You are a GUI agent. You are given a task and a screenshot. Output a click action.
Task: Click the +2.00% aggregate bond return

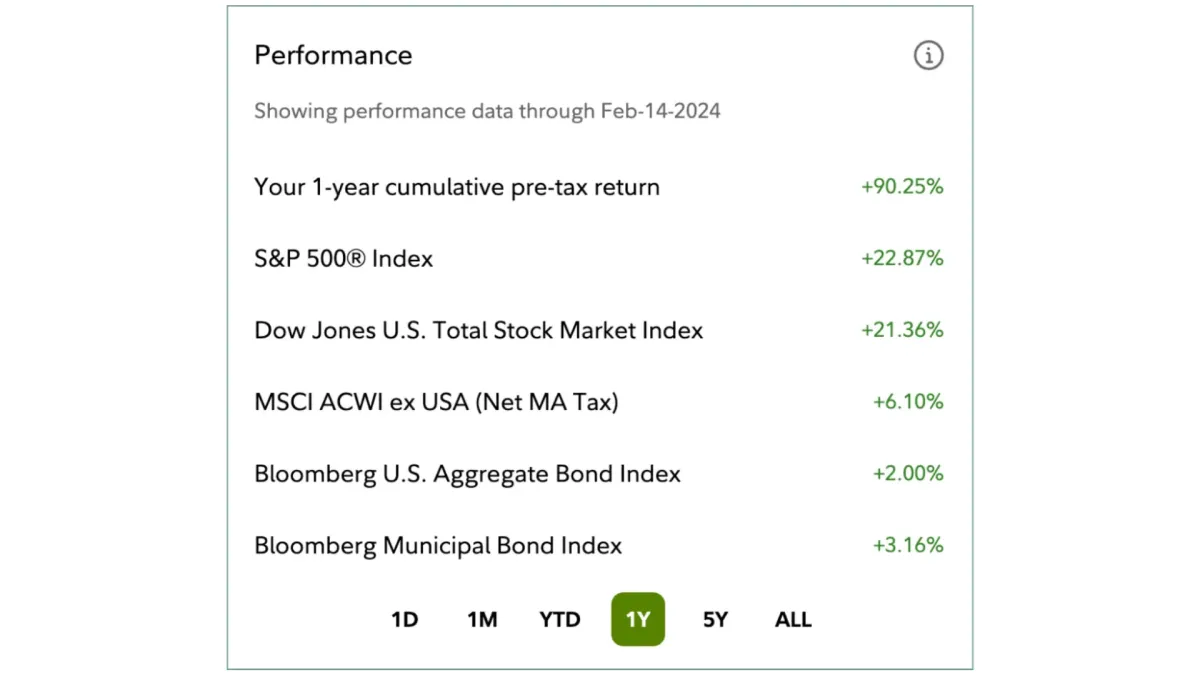coord(907,473)
